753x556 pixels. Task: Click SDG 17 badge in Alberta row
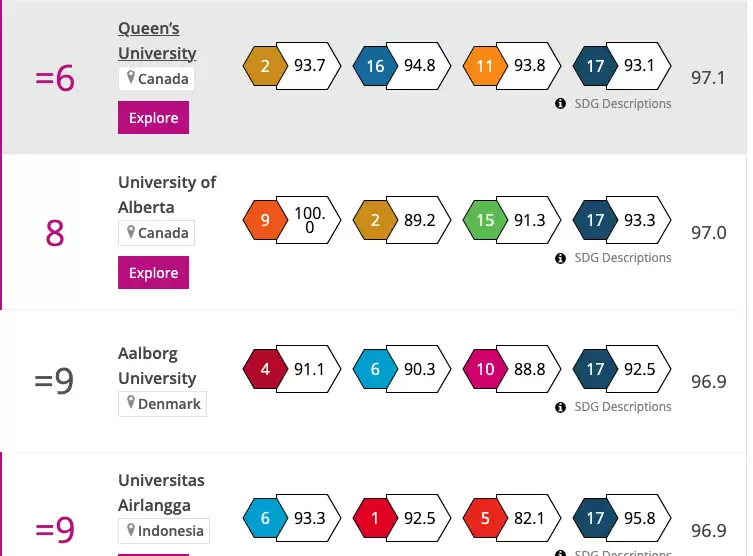coord(595,220)
